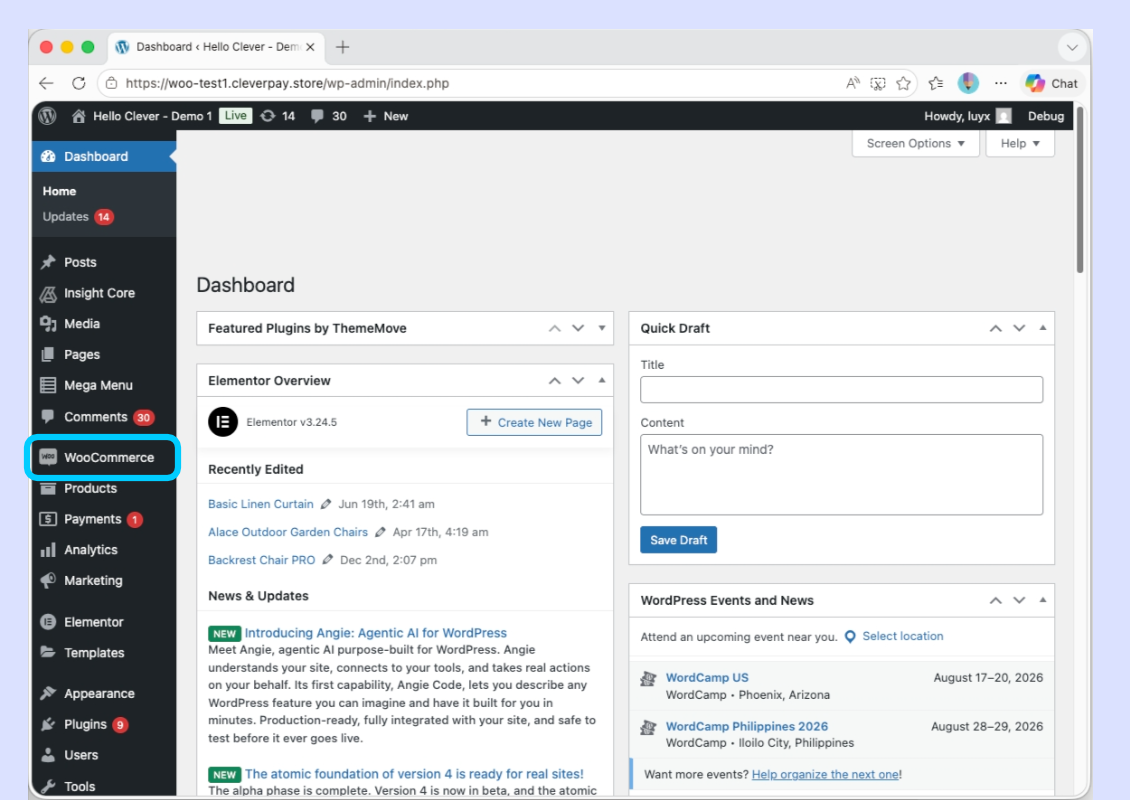Viewport: 1130px width, 800px height.
Task: Move Elementor Overview panel up
Action: point(554,381)
